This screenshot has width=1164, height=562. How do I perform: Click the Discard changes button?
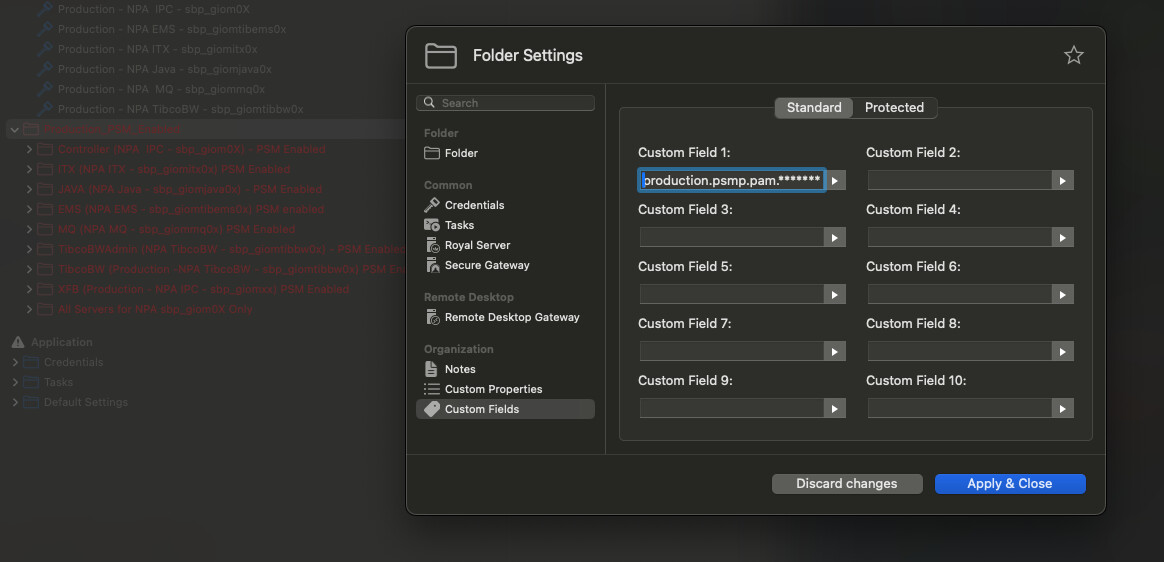coord(846,484)
